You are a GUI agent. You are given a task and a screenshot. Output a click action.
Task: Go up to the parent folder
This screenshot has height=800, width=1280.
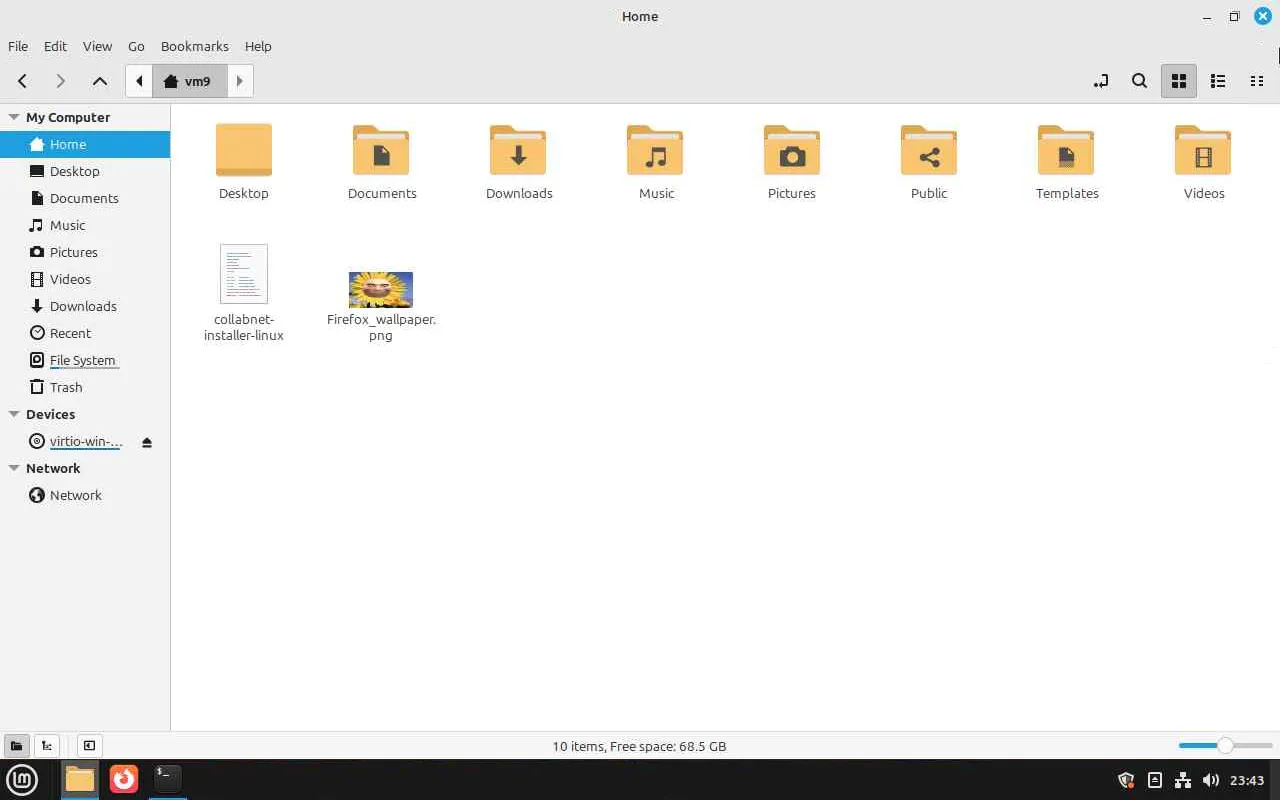[100, 81]
